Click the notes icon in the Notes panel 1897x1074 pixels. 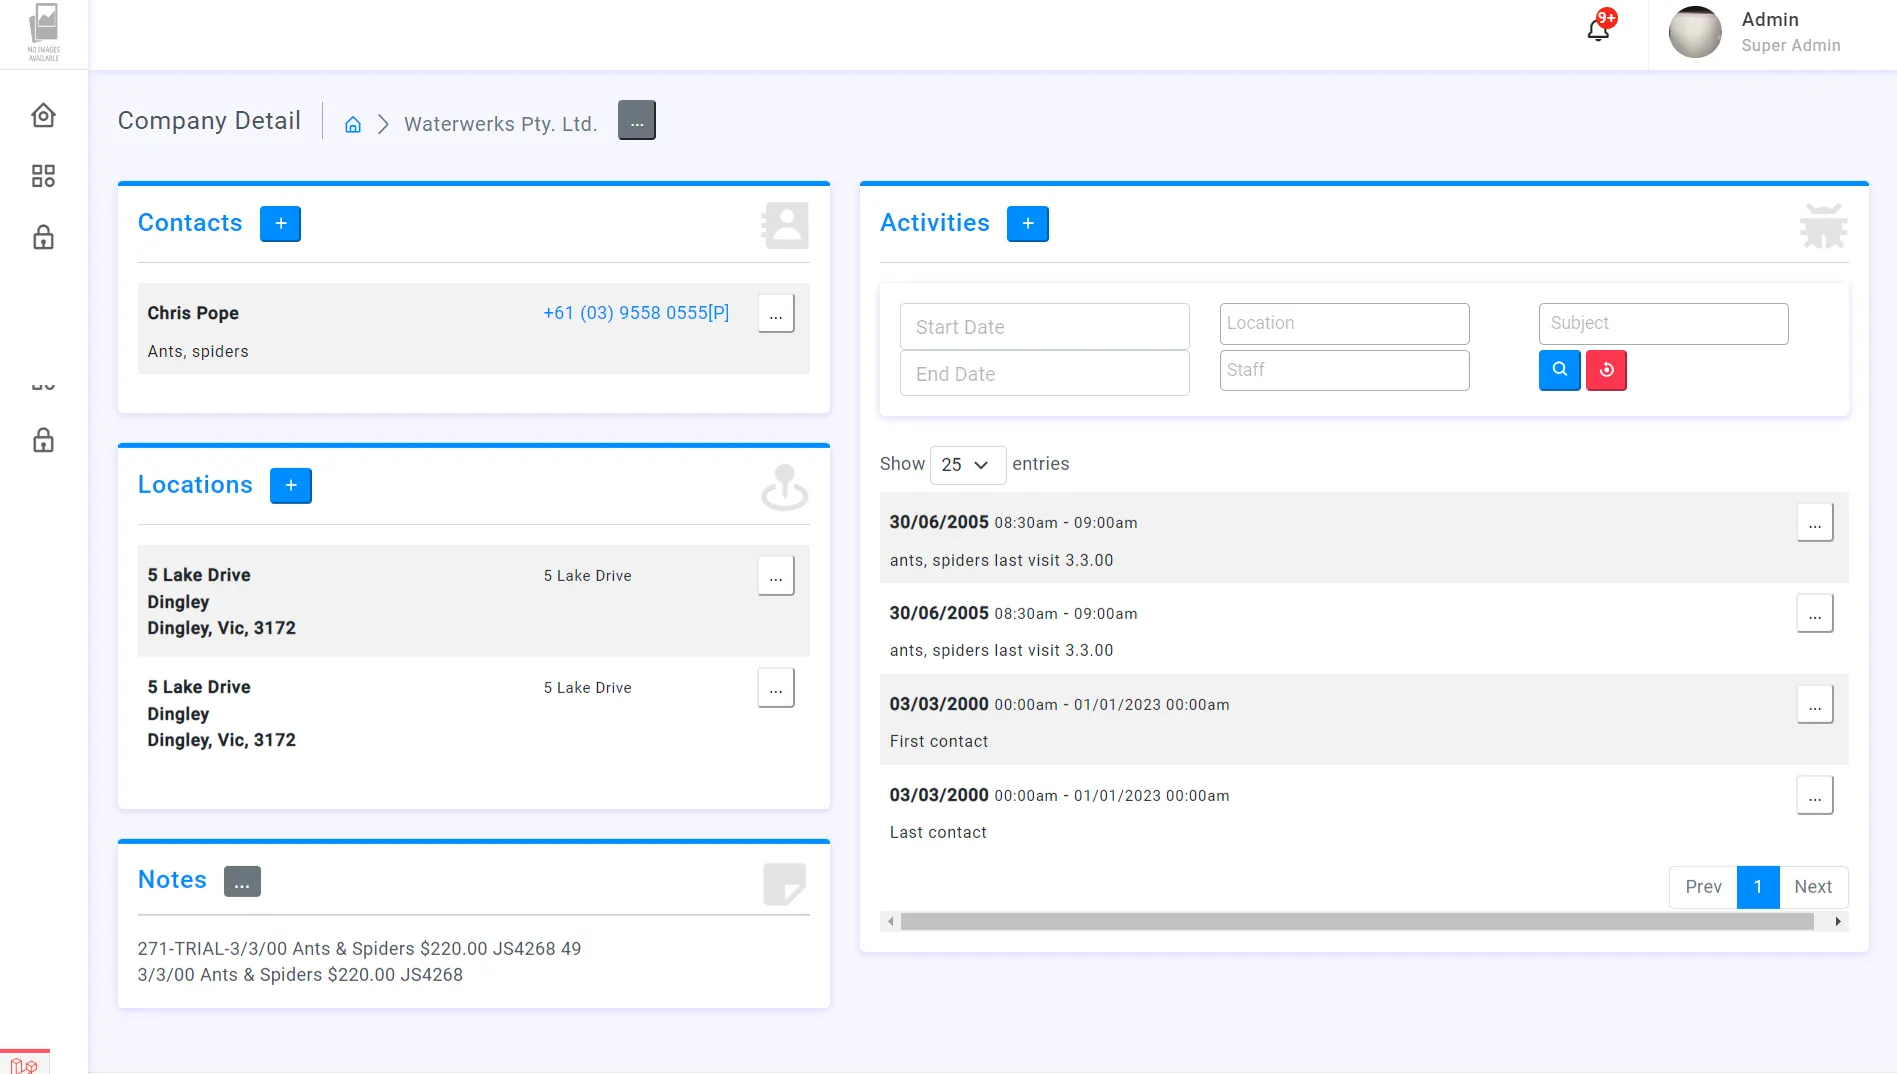coord(785,885)
